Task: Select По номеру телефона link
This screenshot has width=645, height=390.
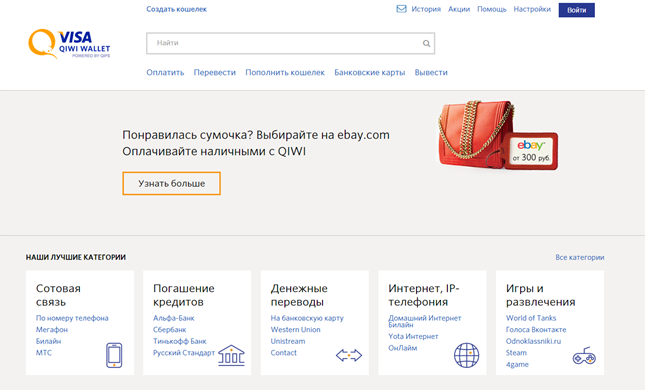Action: (x=72, y=318)
